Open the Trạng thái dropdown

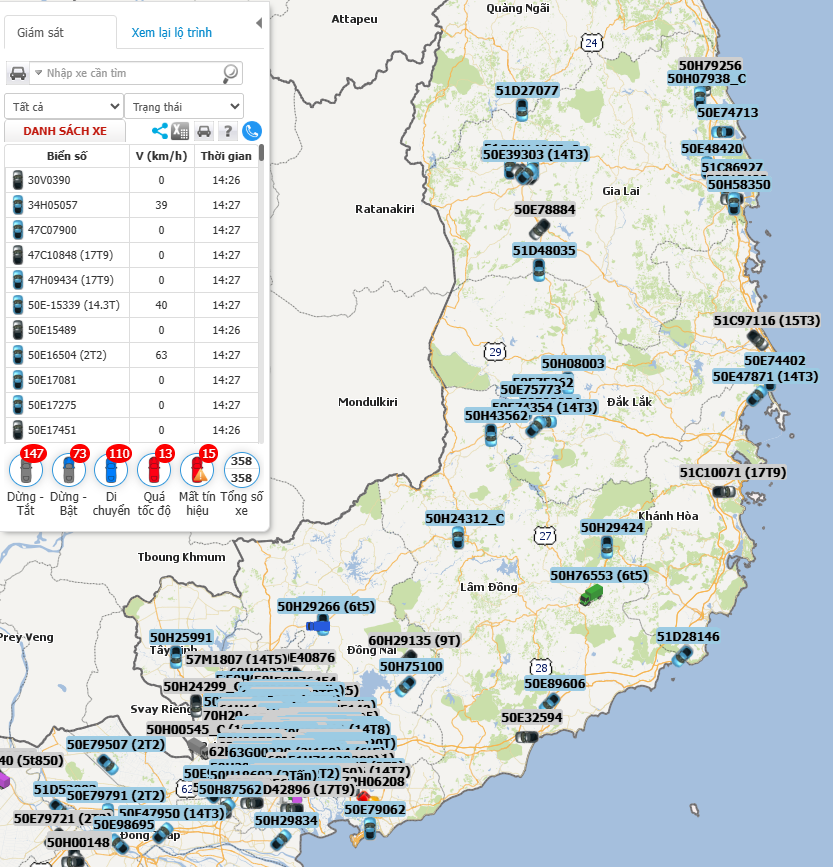[x=184, y=106]
